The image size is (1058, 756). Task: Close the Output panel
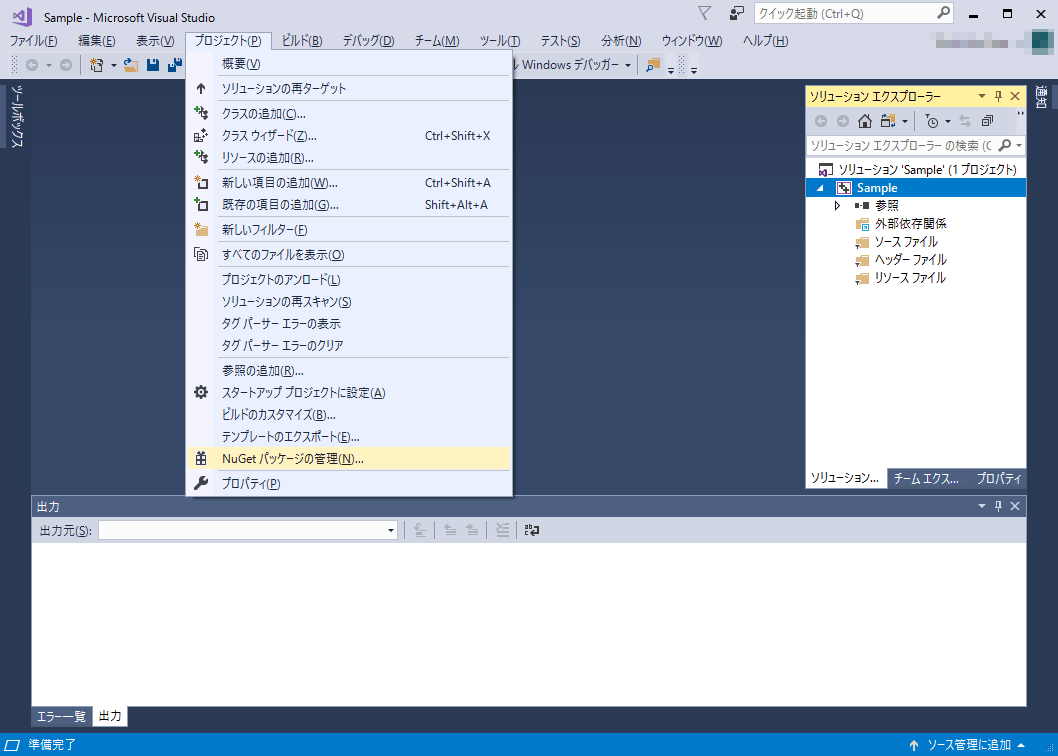(x=1015, y=507)
